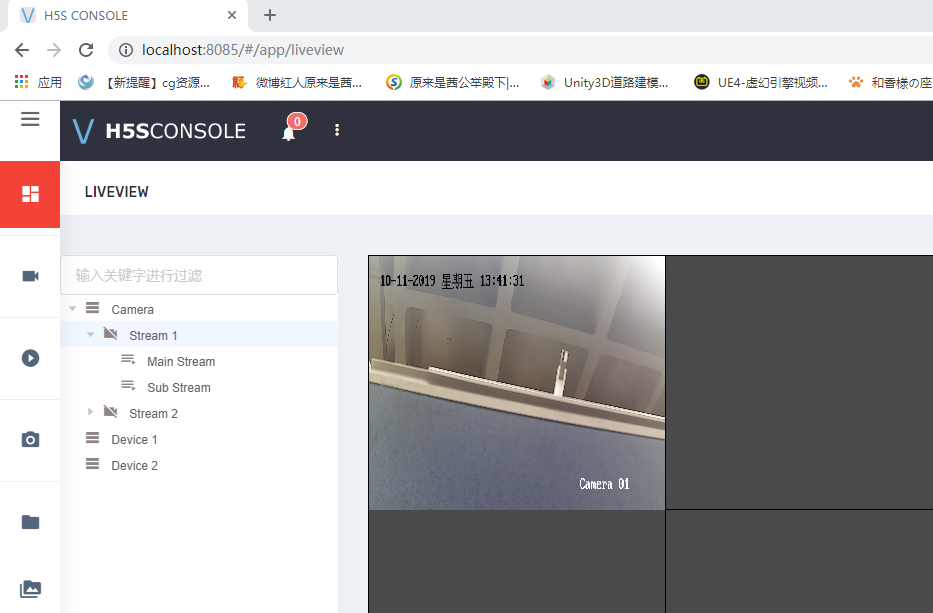Viewport: 933px width, 613px height.
Task: Open the snapshot camera sidebar icon
Action: click(30, 439)
